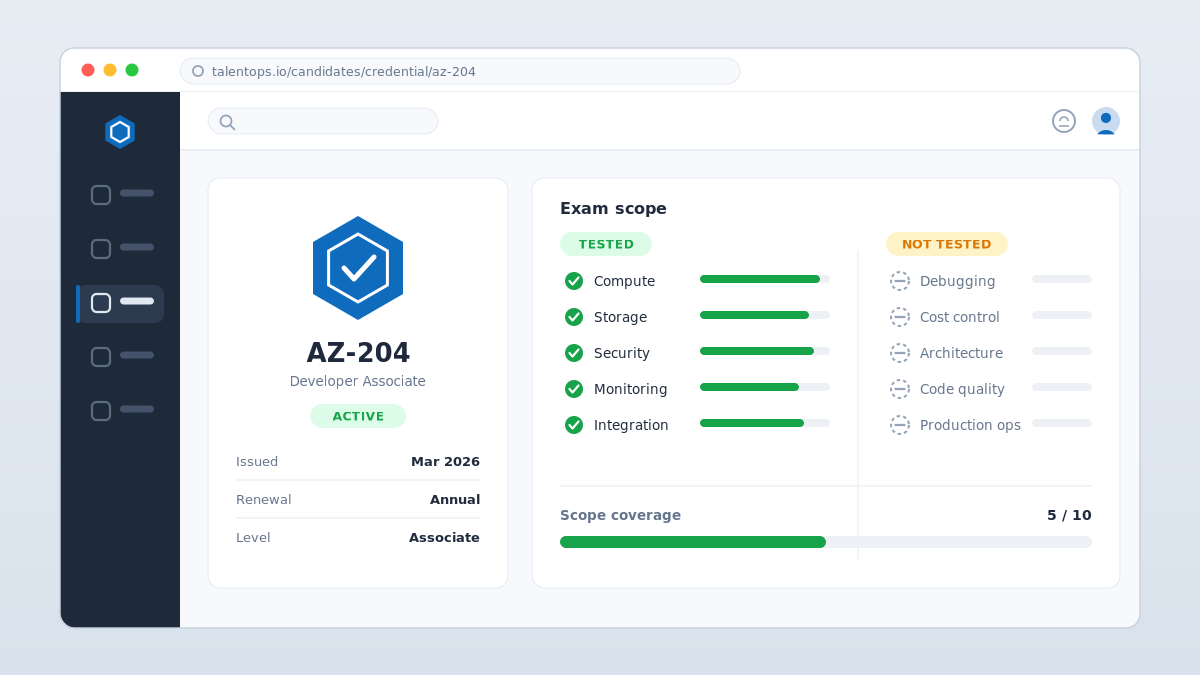Click the Code quality label
1200x675 pixels.
pyautogui.click(x=962, y=389)
